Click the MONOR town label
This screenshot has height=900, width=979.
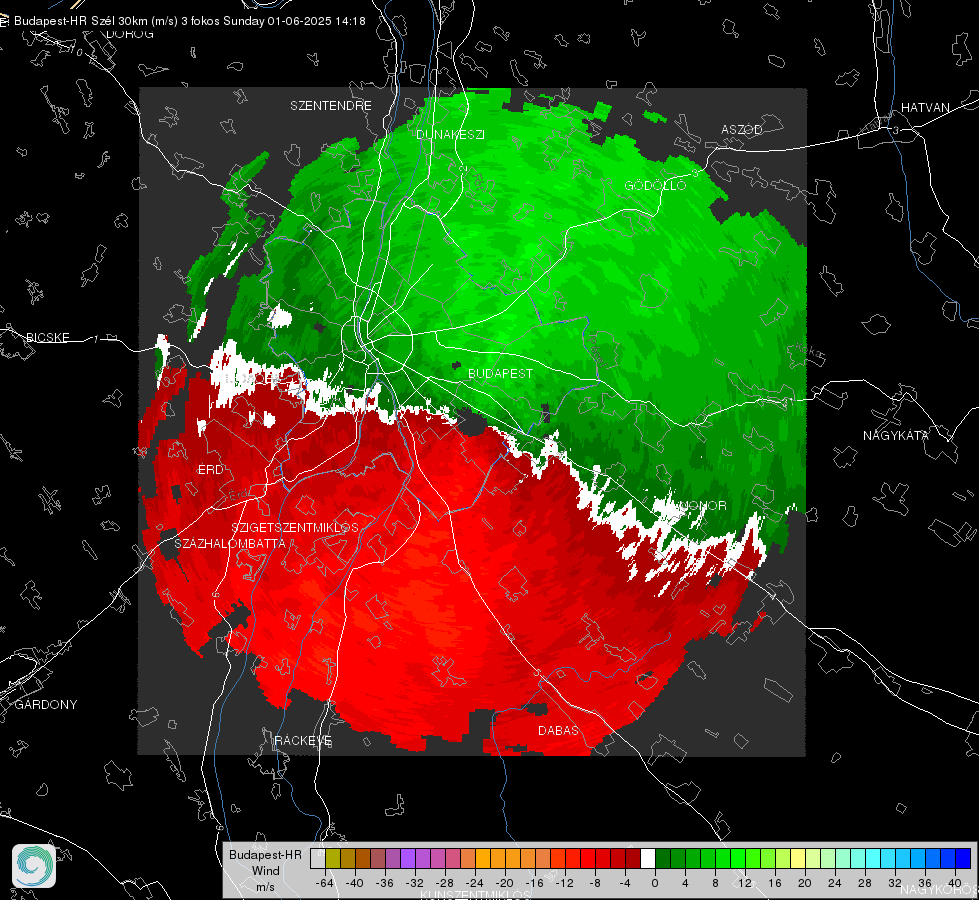[703, 505]
